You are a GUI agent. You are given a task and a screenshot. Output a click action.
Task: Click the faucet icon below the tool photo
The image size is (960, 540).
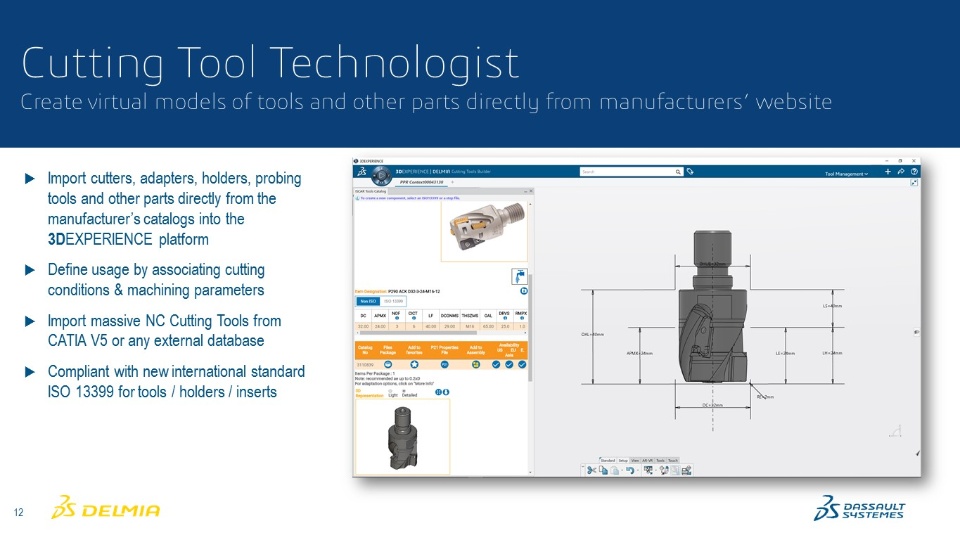point(519,277)
